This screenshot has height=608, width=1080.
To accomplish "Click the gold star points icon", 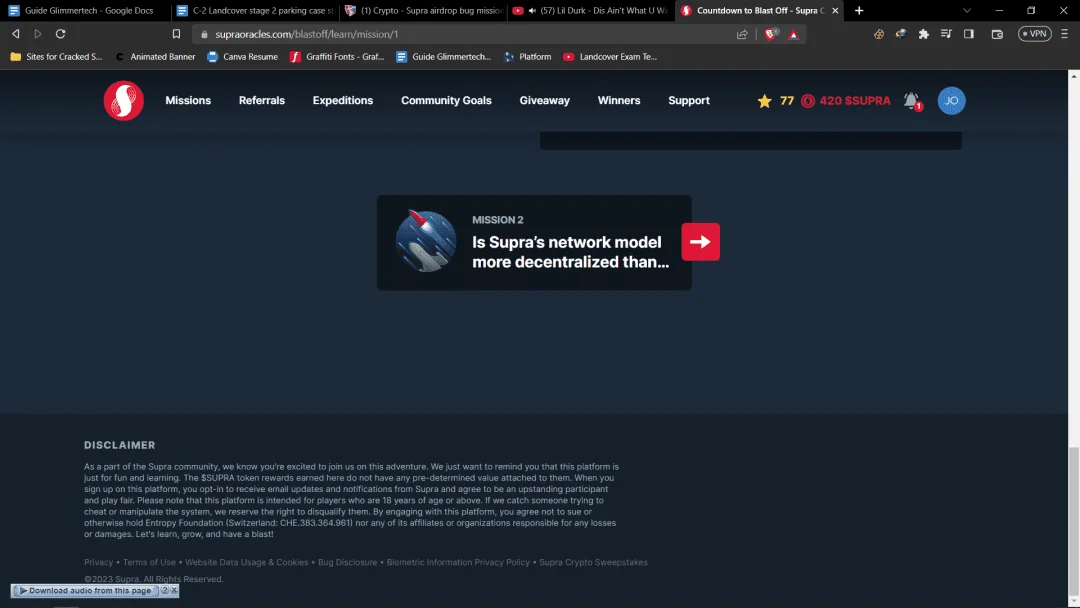I will [x=765, y=101].
